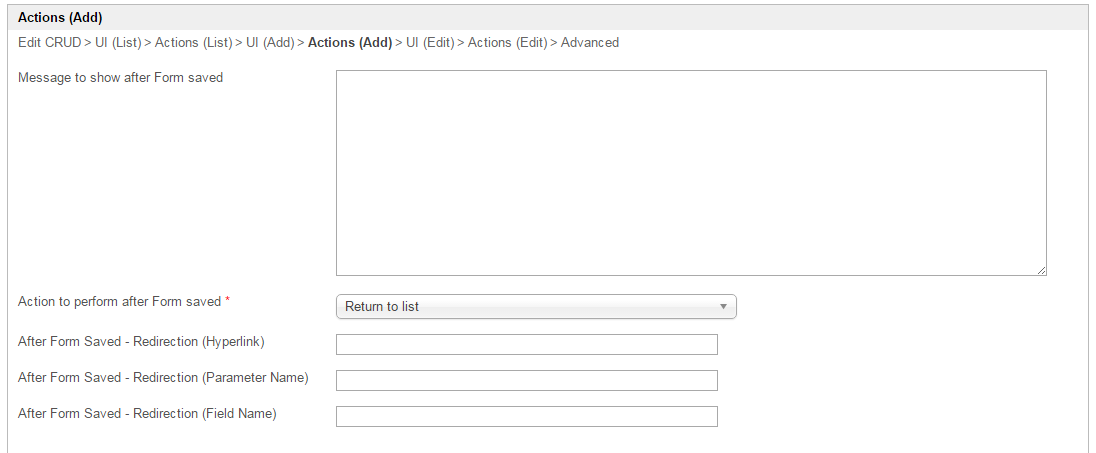Image resolution: width=1096 pixels, height=453 pixels.
Task: Focus the Redirection (Parameter Name) text field
Action: click(x=526, y=381)
